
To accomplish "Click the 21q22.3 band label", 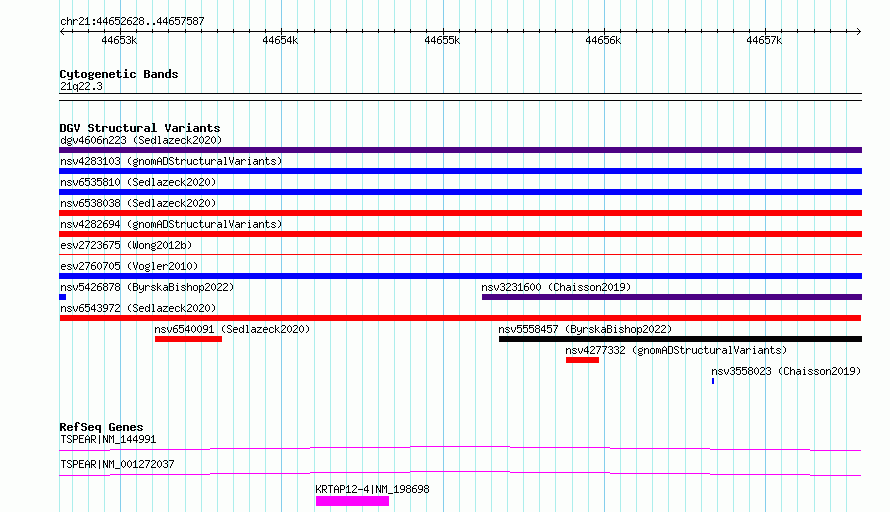I will coord(81,86).
